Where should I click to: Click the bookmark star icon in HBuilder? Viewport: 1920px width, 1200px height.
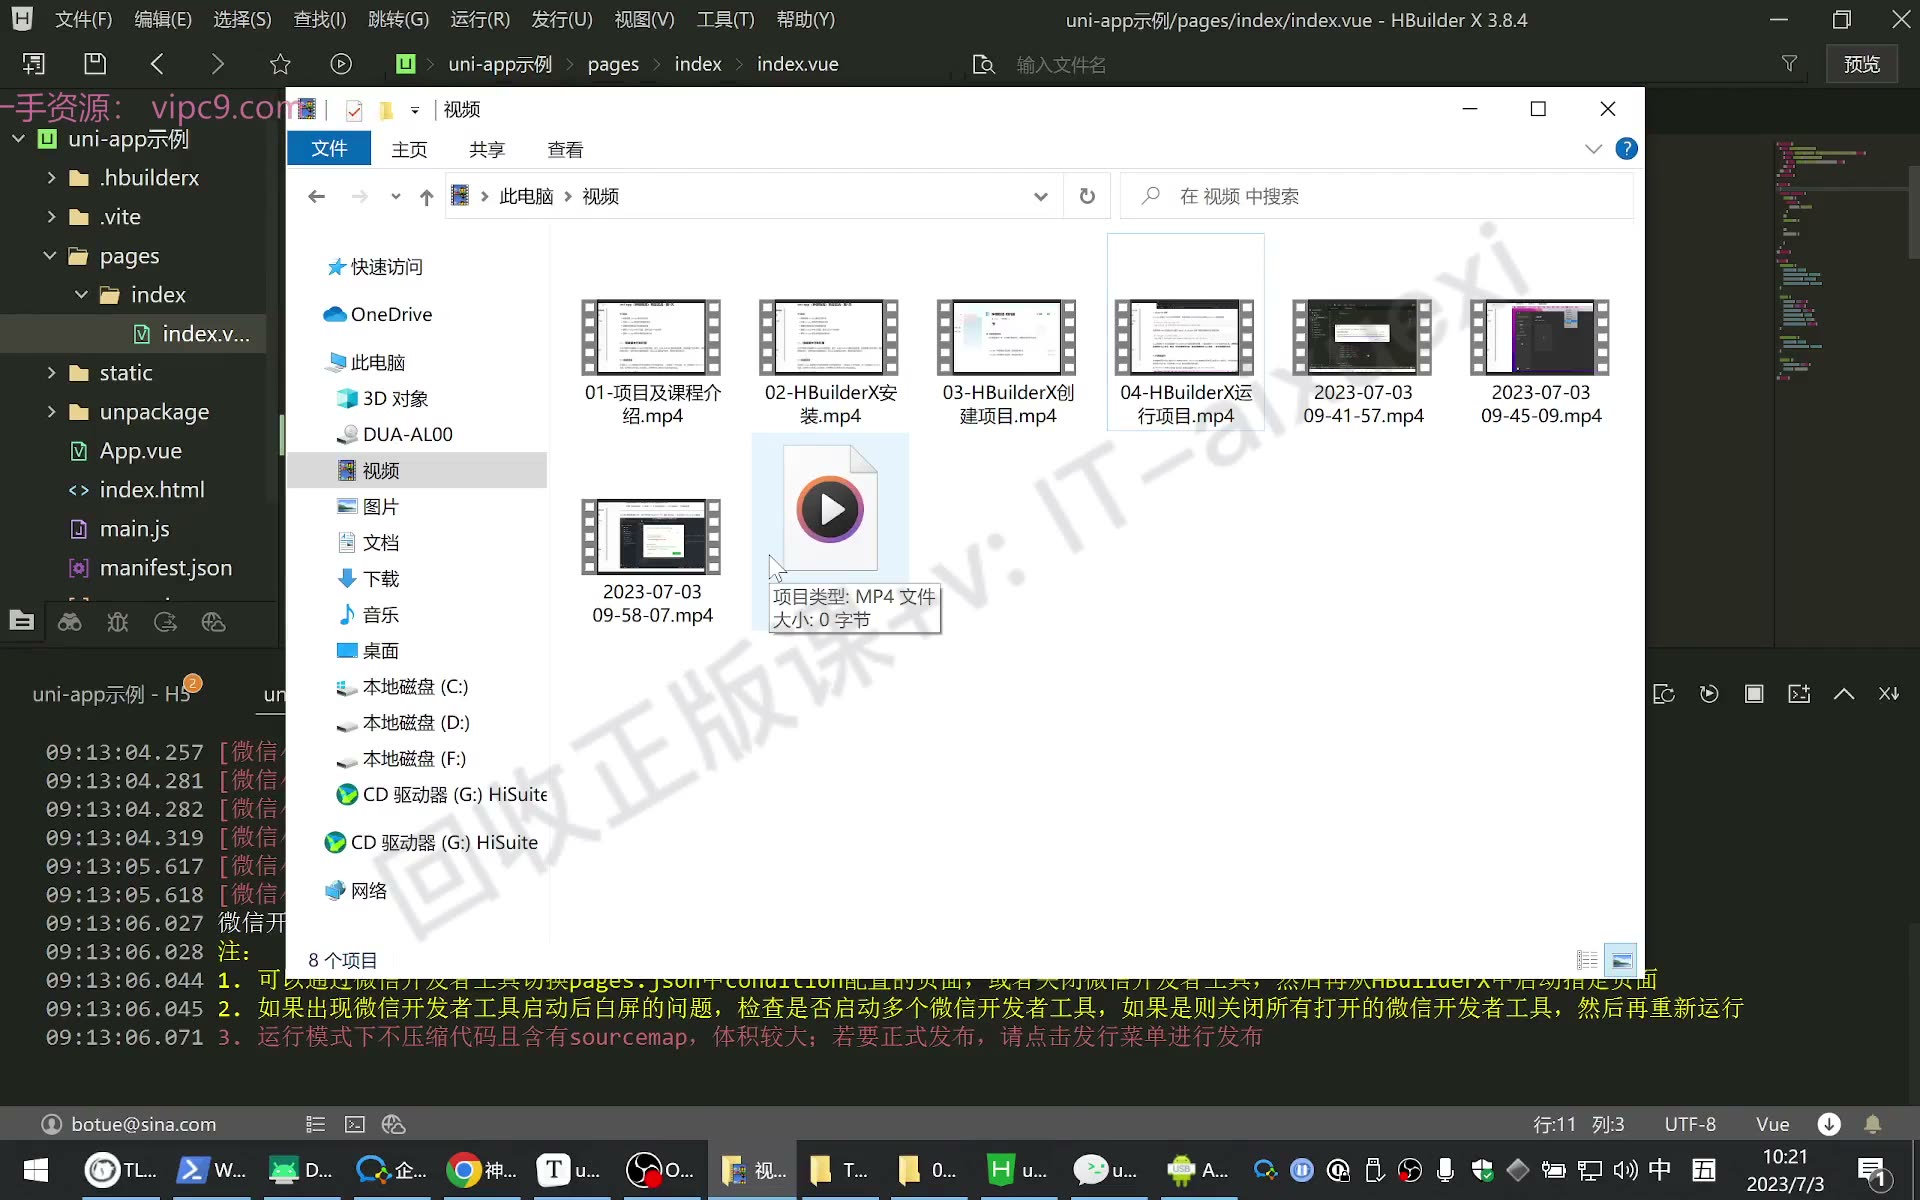[x=280, y=64]
